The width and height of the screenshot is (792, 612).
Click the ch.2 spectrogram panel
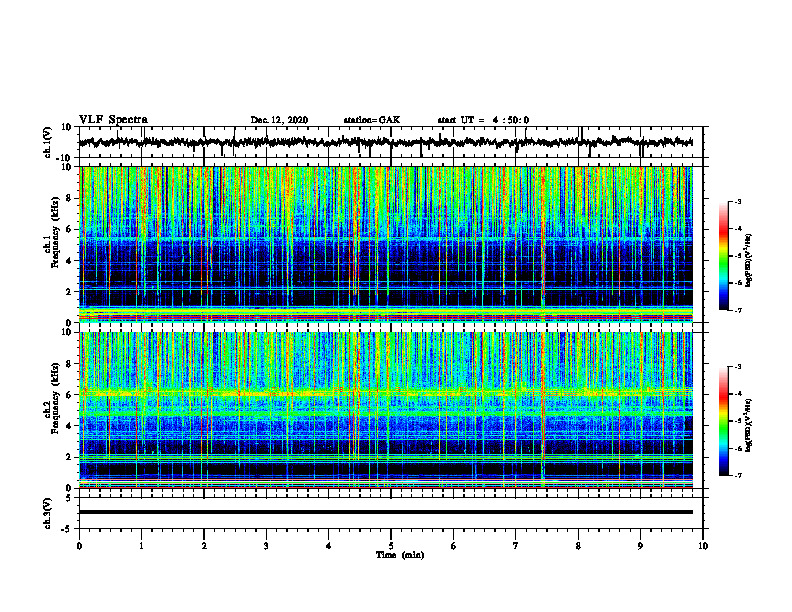pos(385,410)
